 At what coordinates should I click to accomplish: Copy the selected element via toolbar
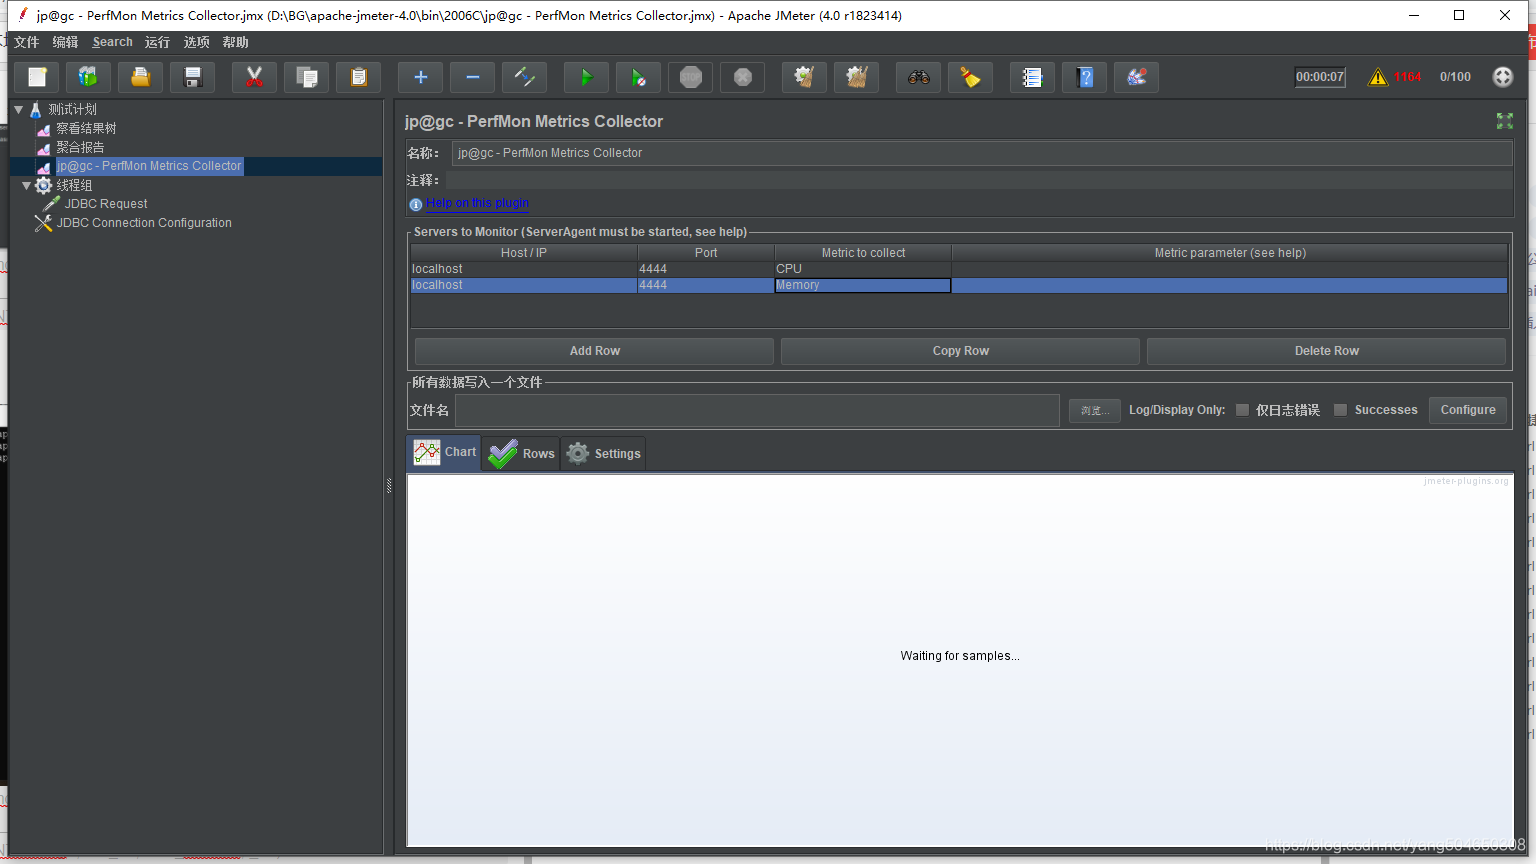[x=307, y=77]
